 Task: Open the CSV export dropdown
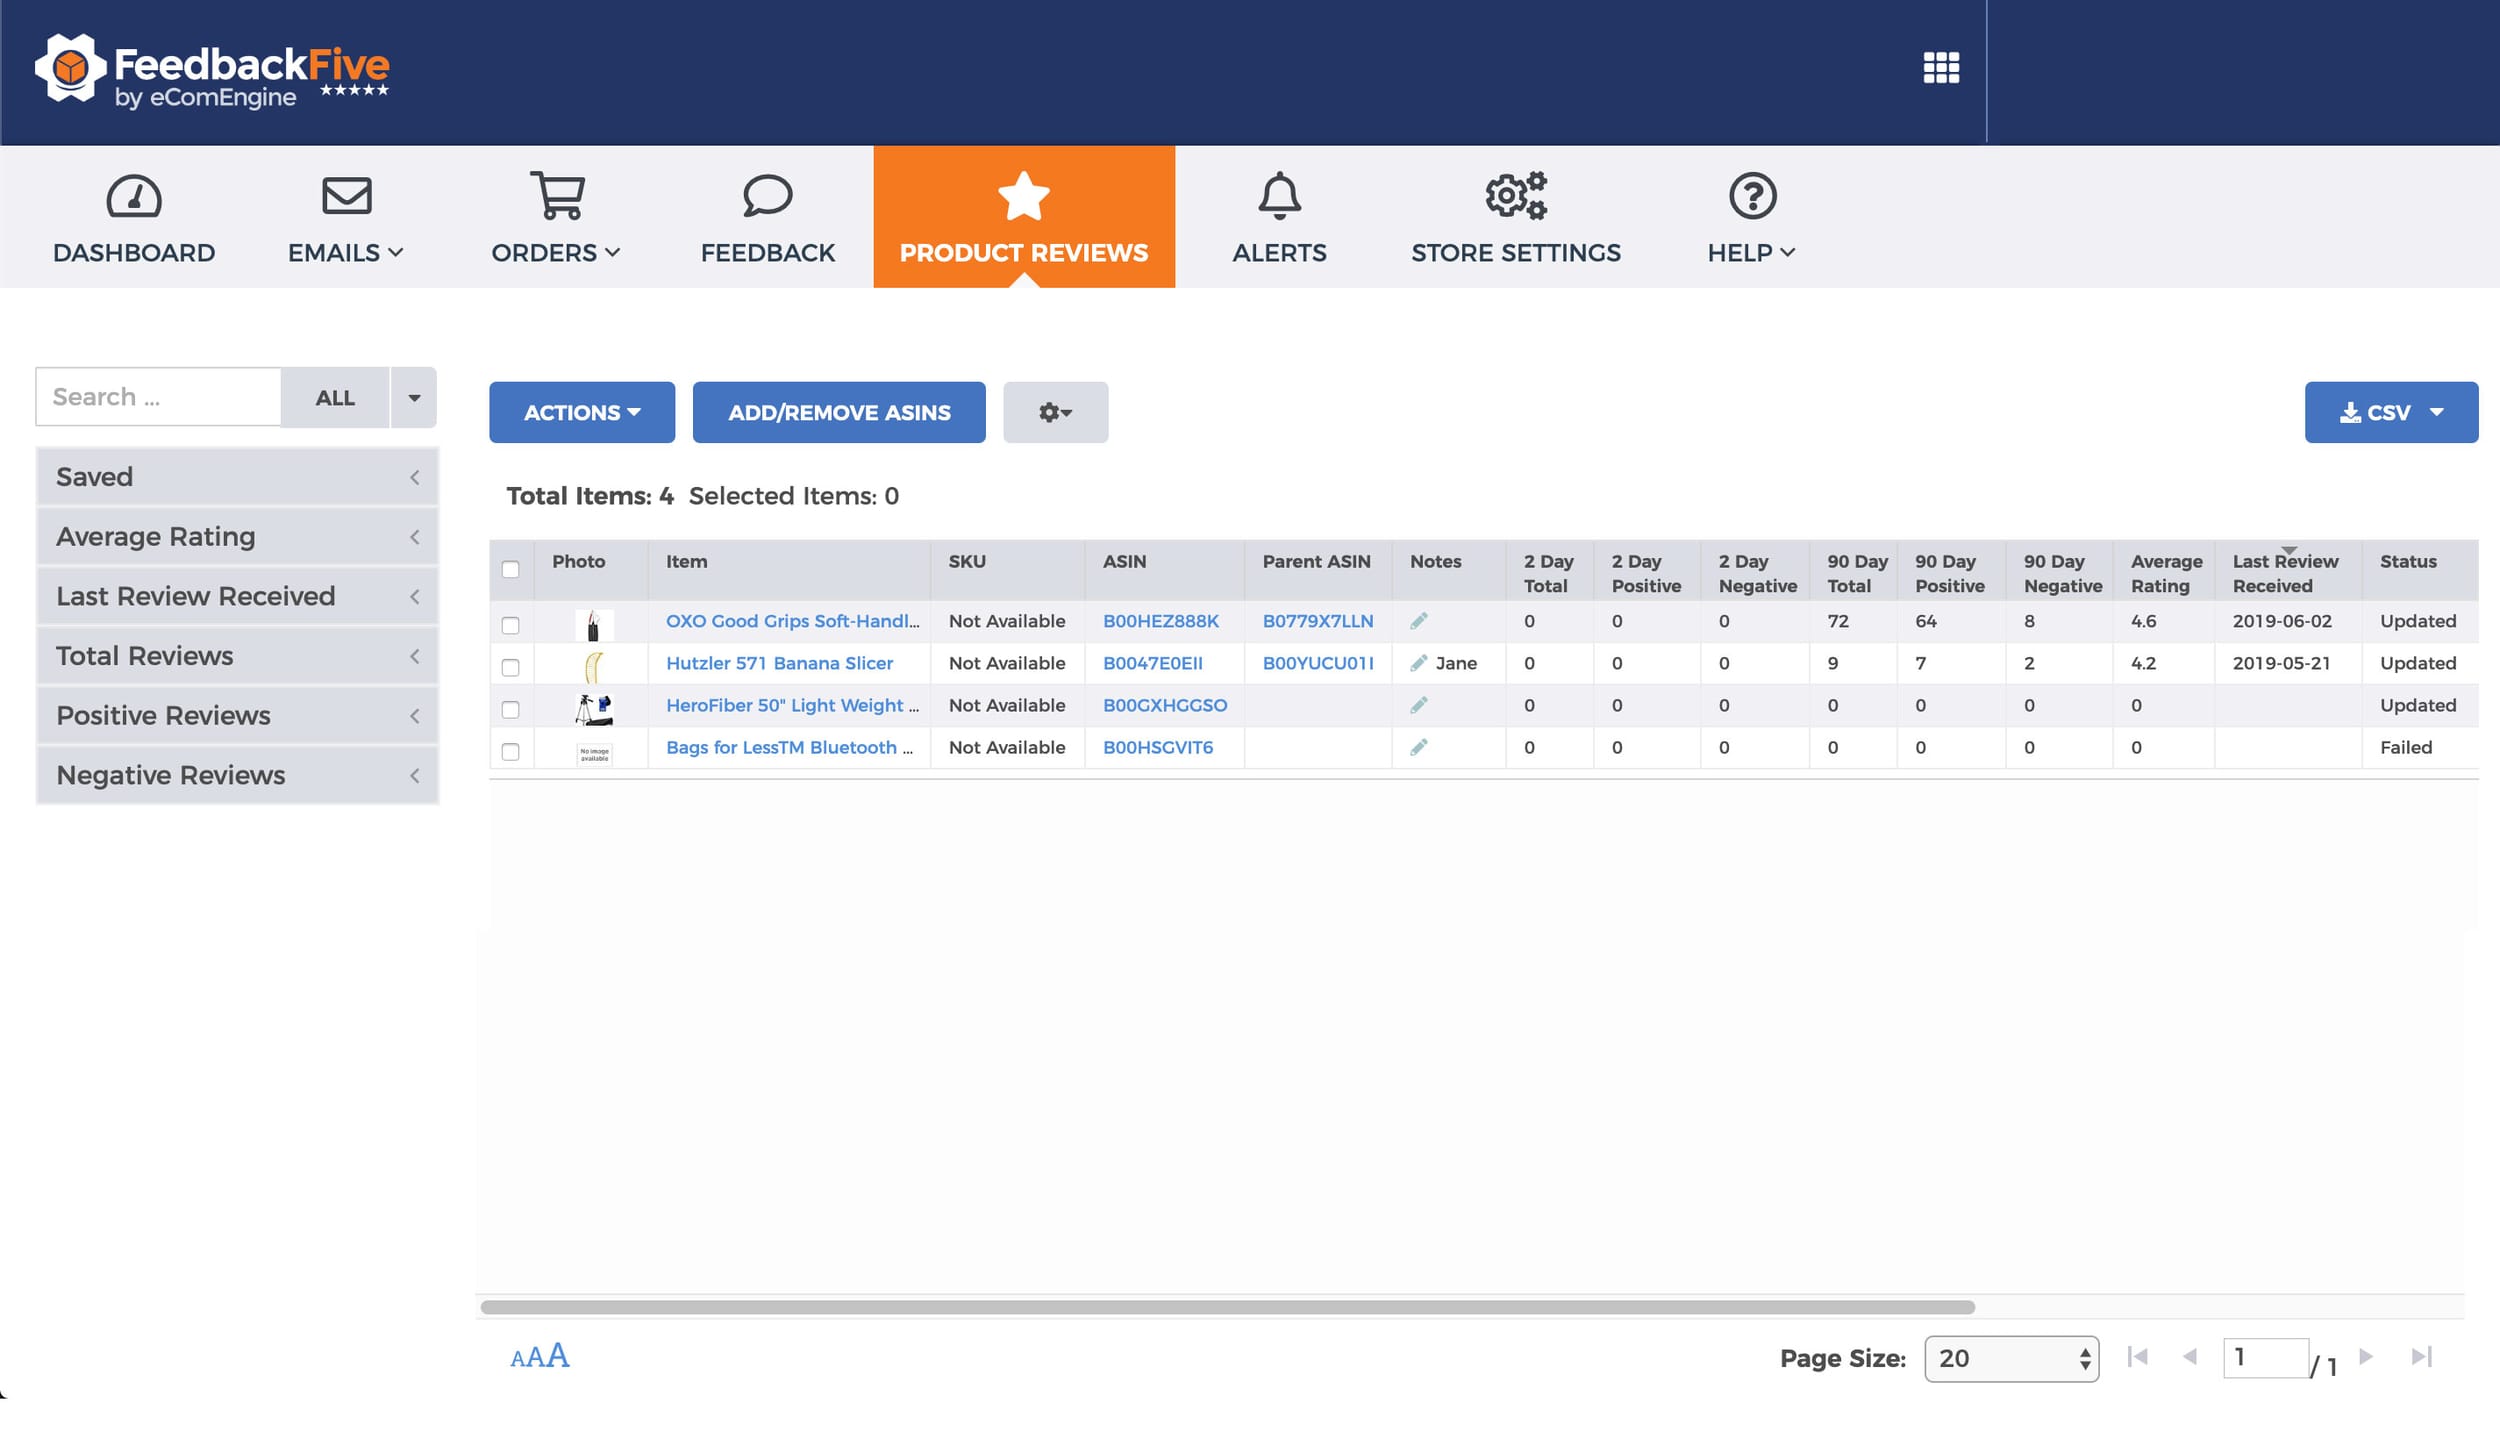point(2391,412)
